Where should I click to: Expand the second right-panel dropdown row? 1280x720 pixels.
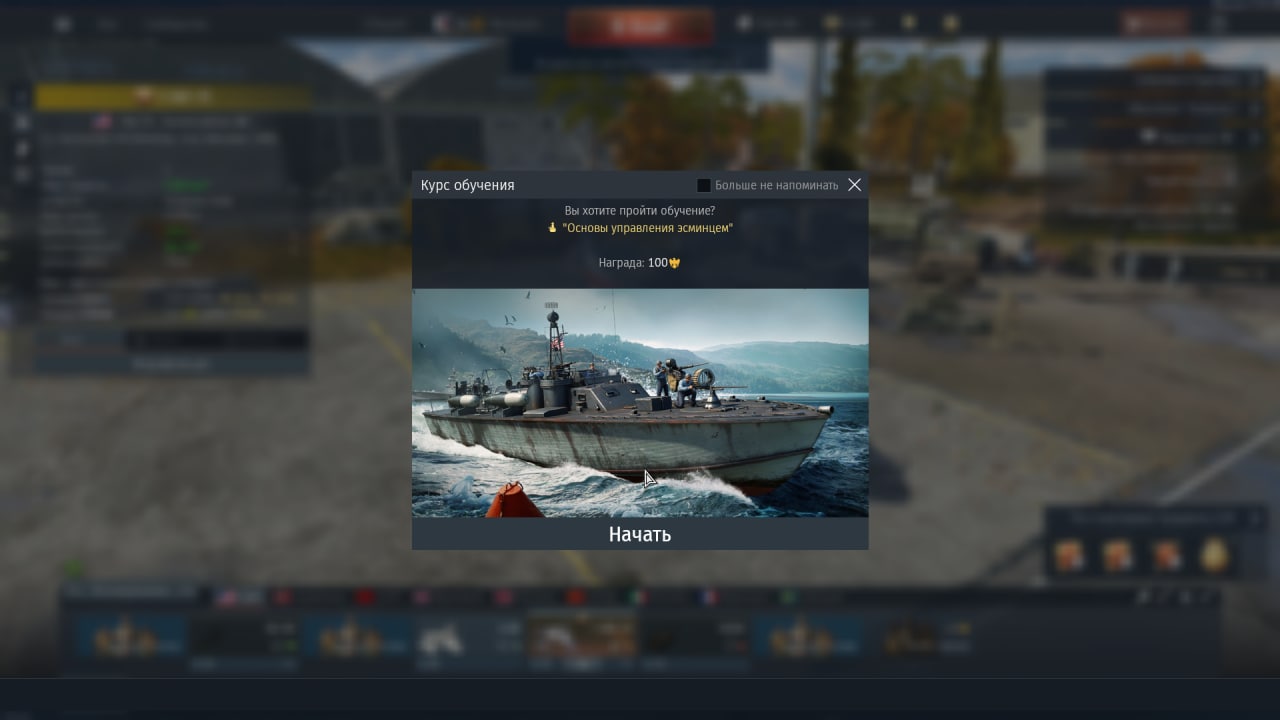1156,108
